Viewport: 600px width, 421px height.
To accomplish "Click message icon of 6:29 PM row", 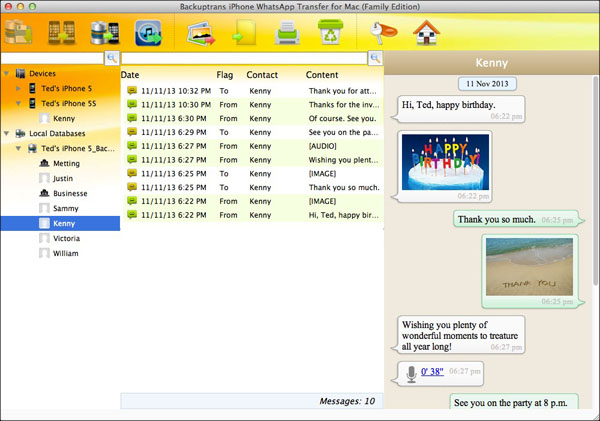I will [132, 132].
